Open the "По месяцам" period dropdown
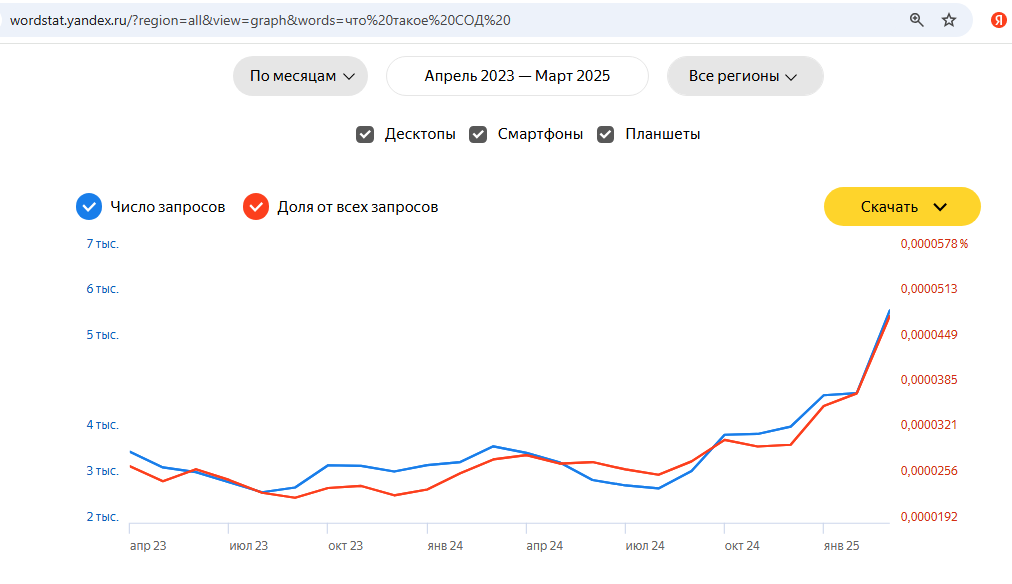The width and height of the screenshot is (1012, 584). click(301, 76)
